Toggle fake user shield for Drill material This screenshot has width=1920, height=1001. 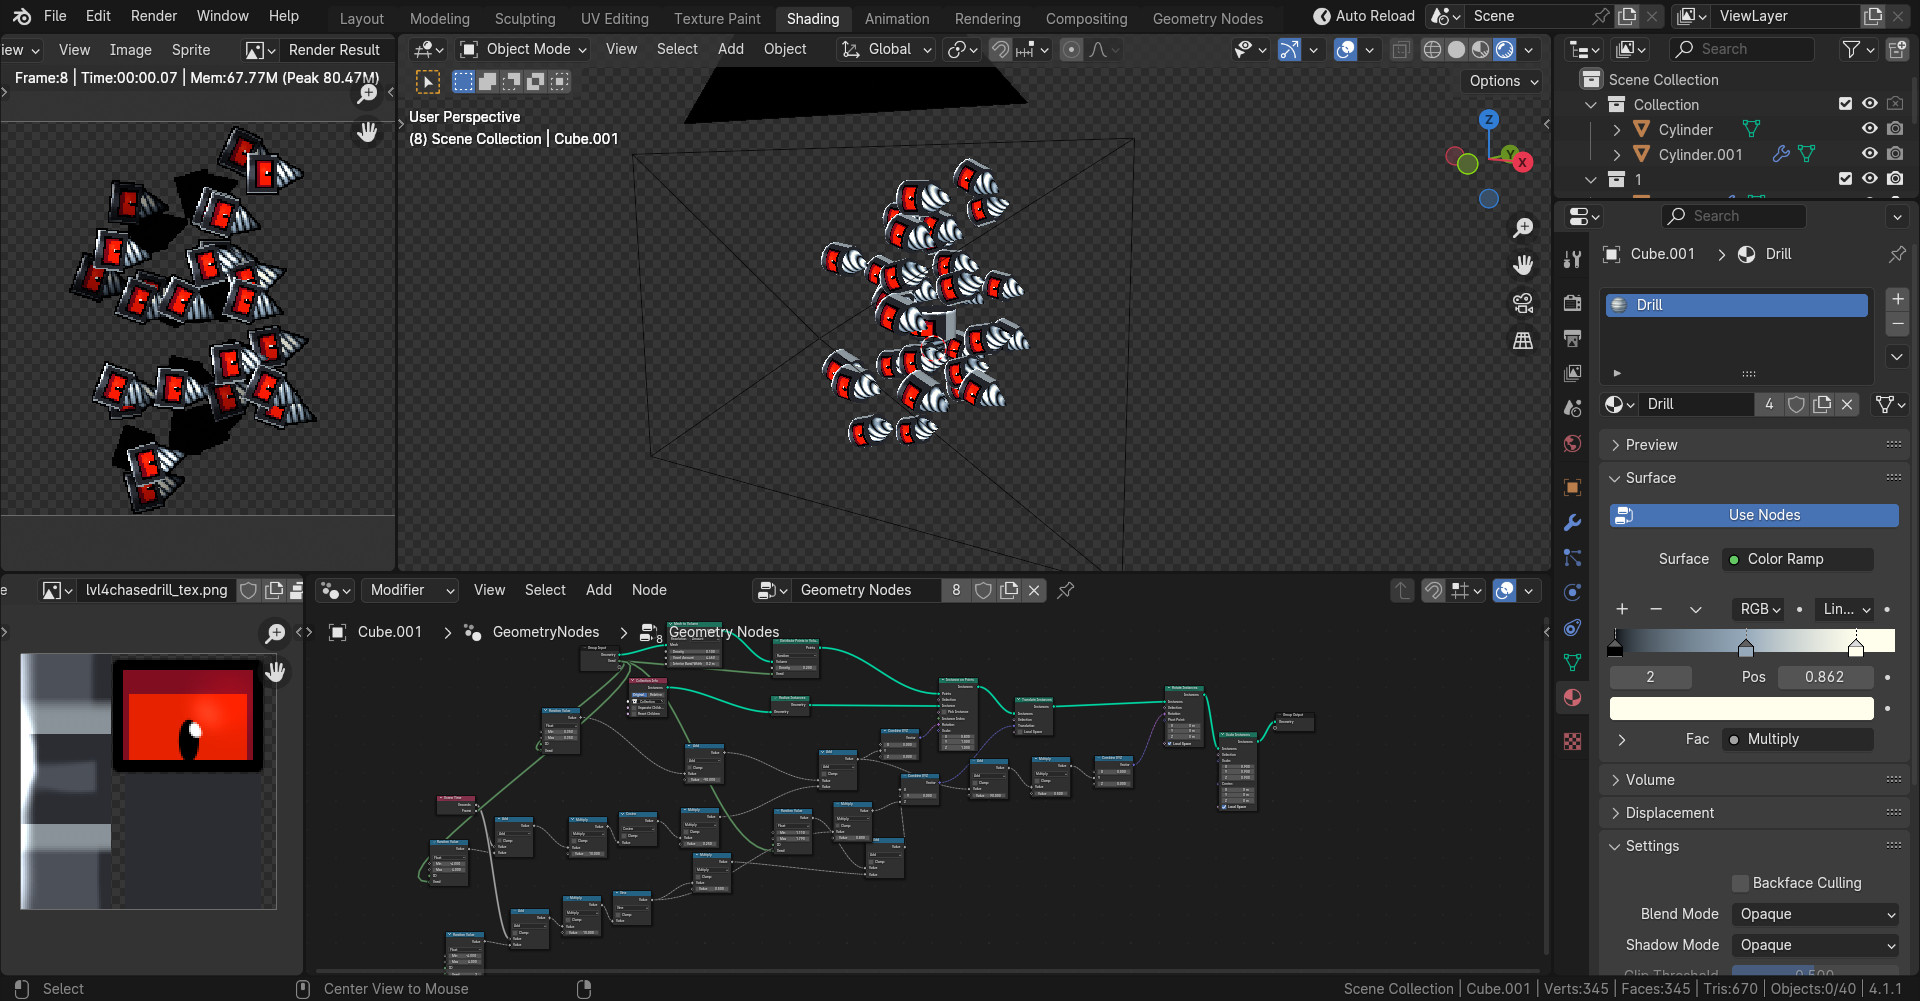(1797, 404)
